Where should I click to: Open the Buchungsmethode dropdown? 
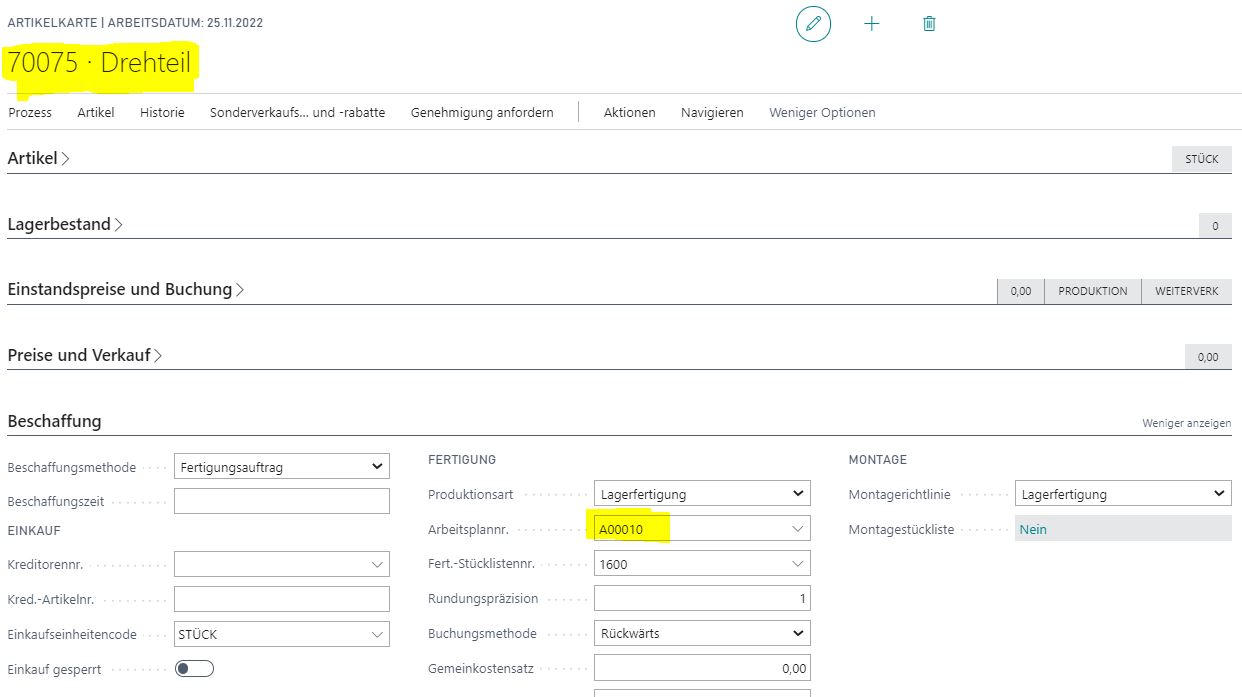pos(702,633)
